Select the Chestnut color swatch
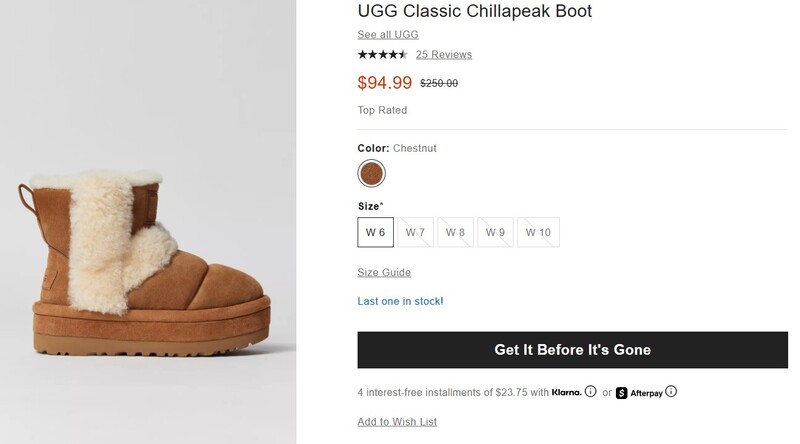 point(372,174)
